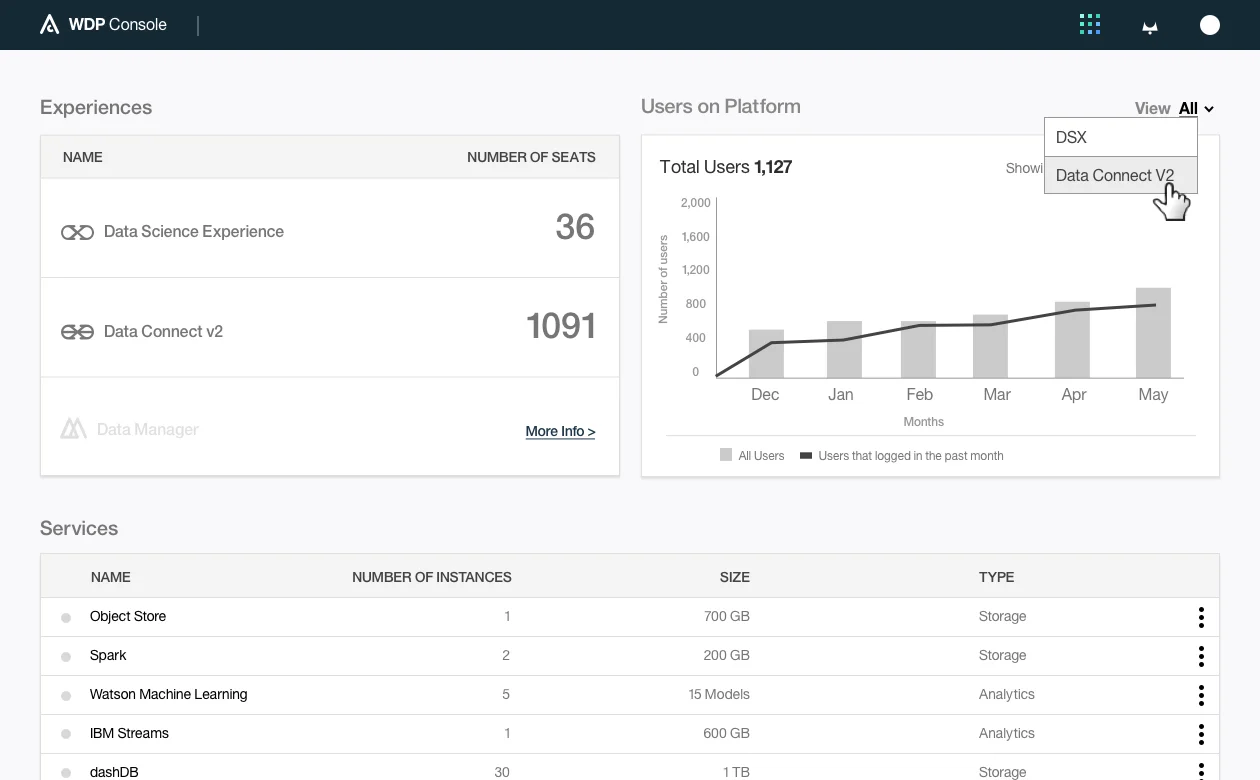The image size is (1260, 780).
Task: Click the Total Users 1,127 label
Action: (726, 167)
